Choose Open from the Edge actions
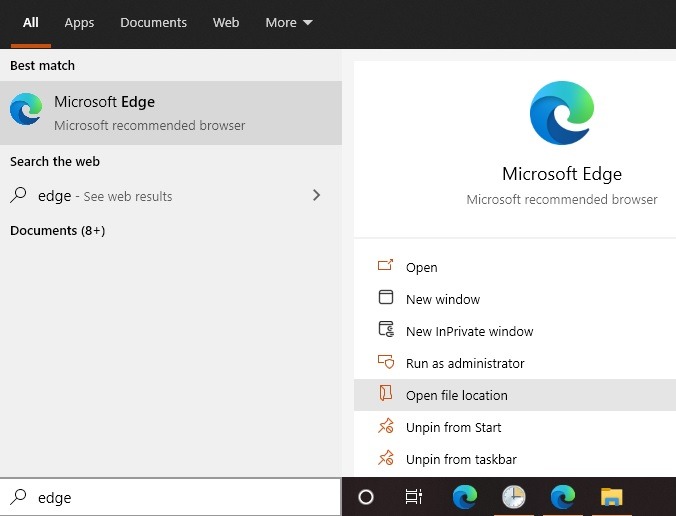 515,267
